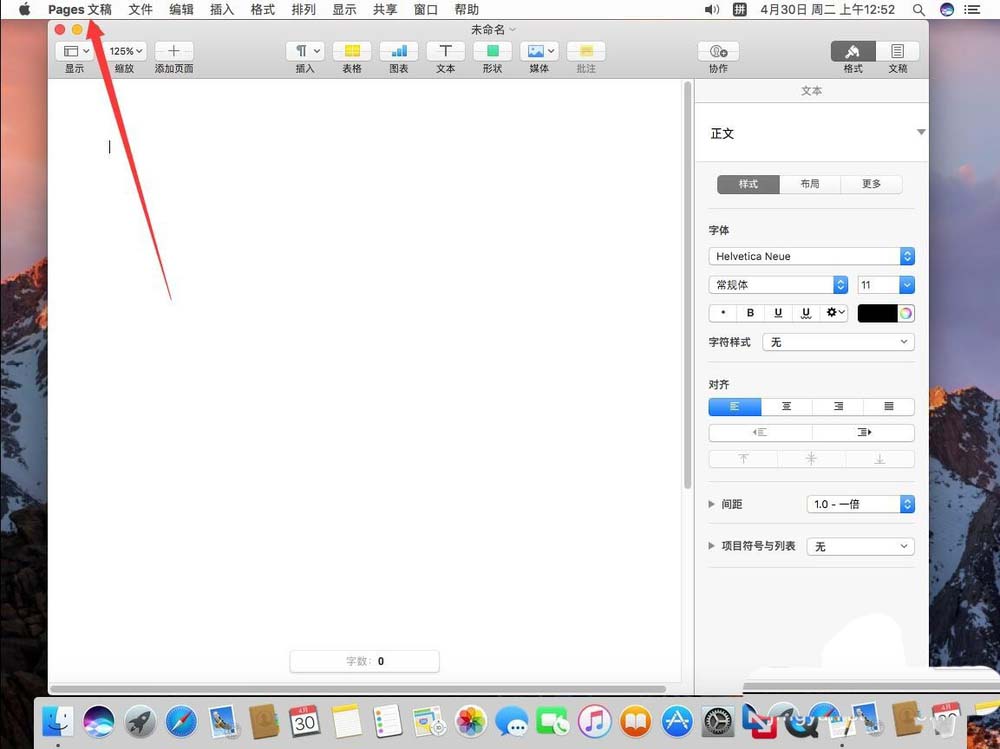Toggle the 文稿 document inspector
Image resolution: width=1000 pixels, height=749 pixels.
pos(897,51)
